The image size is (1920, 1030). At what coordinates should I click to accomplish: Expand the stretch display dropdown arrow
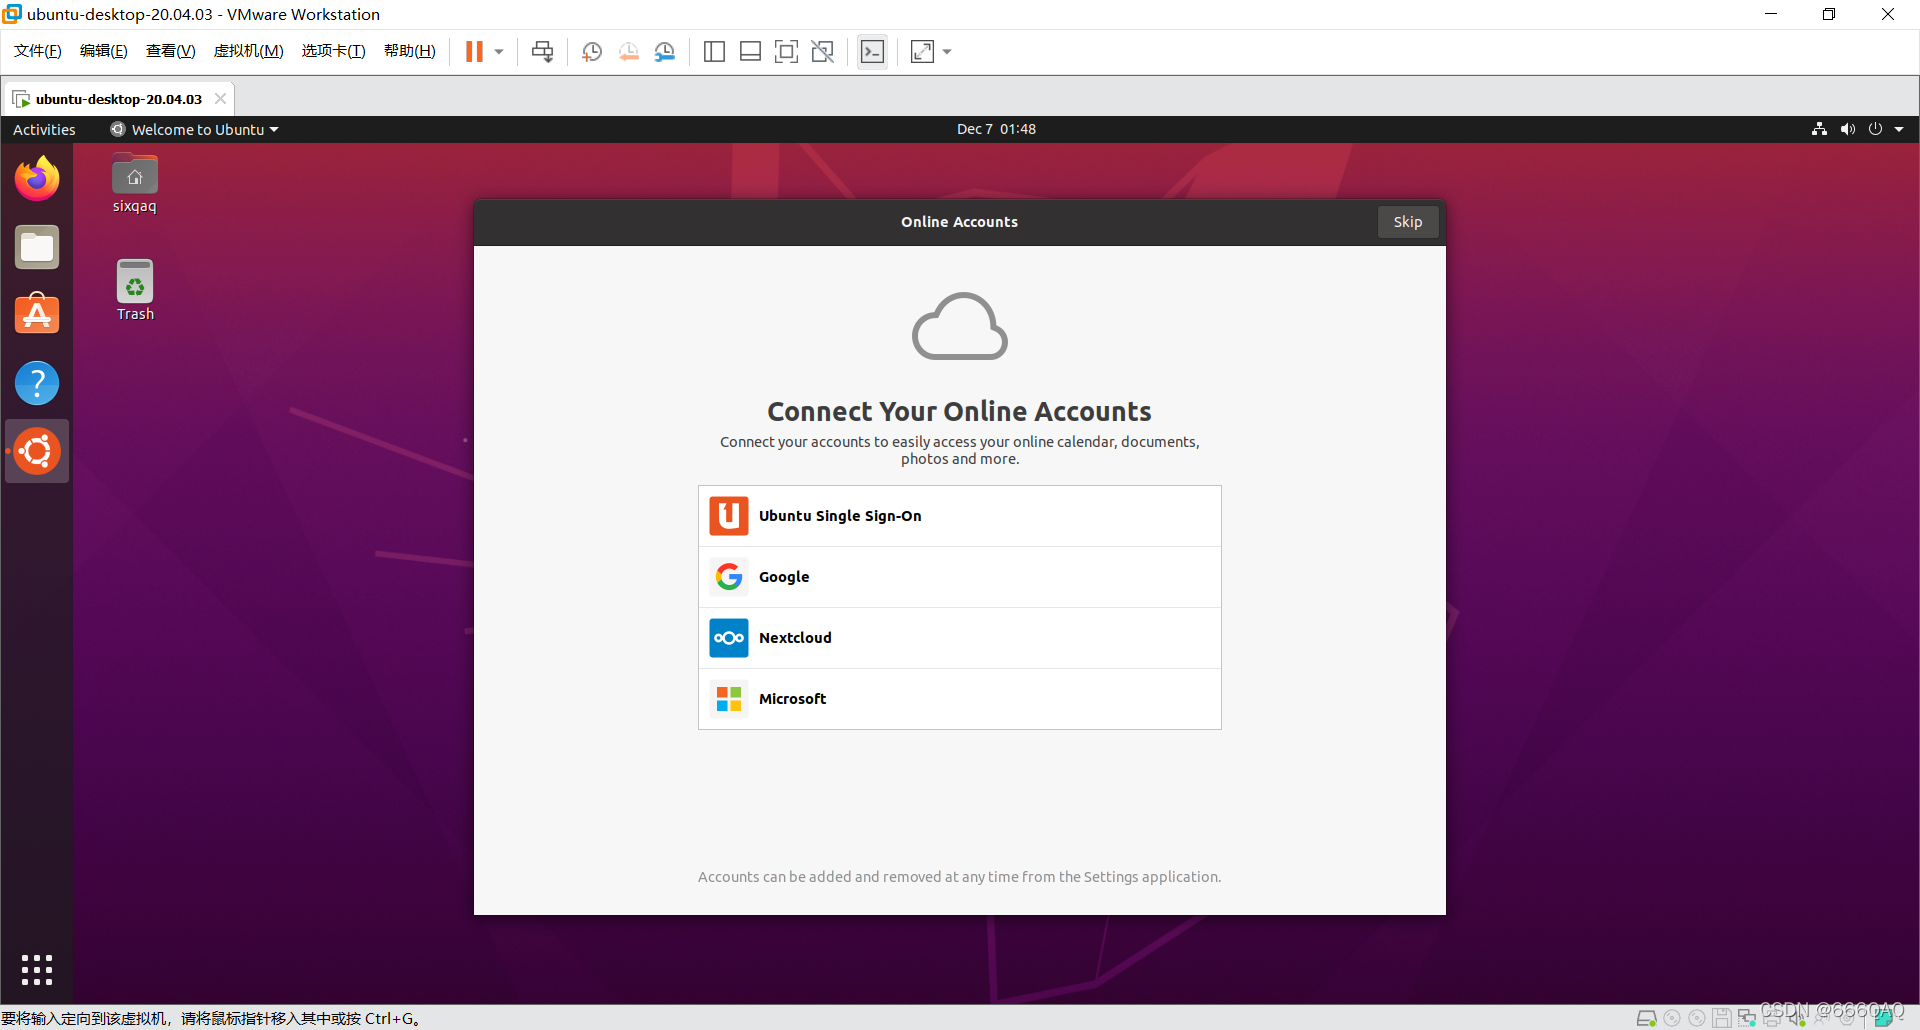(947, 52)
